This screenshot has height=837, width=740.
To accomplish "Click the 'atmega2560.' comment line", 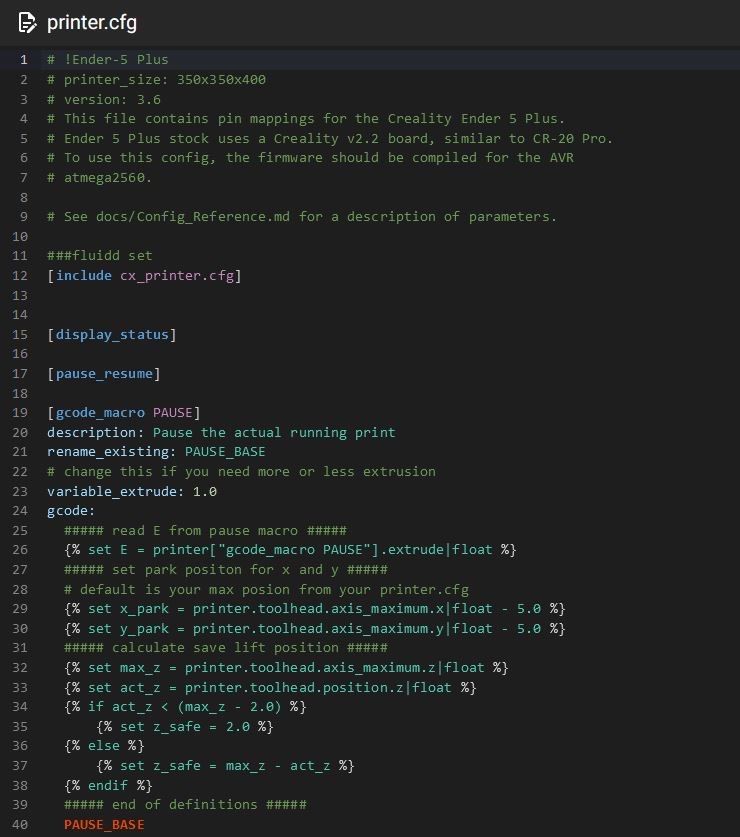I will point(99,177).
